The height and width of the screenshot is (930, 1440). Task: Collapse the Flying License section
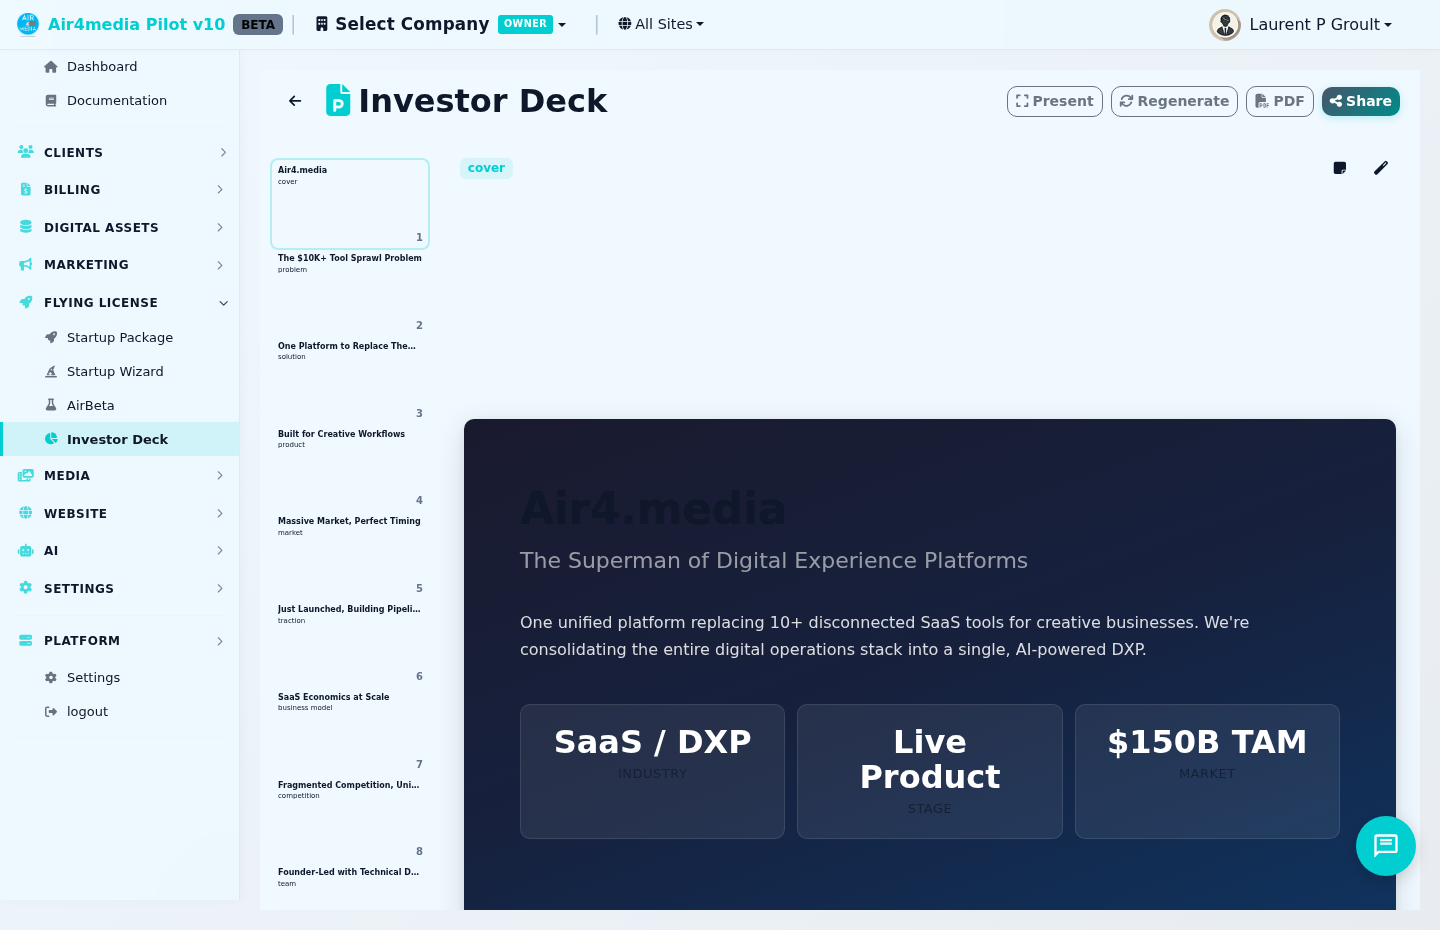coord(223,302)
